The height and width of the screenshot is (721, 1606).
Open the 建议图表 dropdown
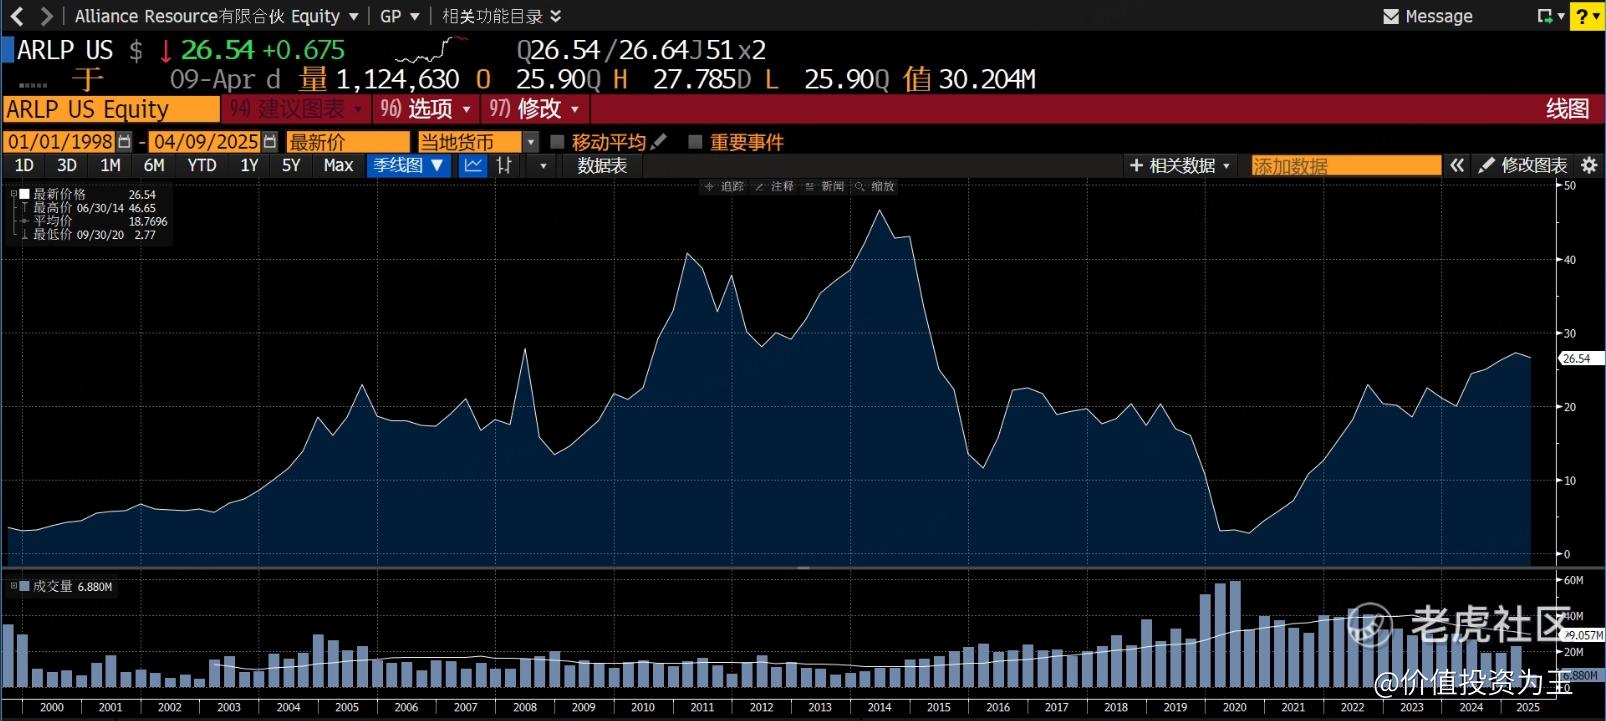pos(296,108)
